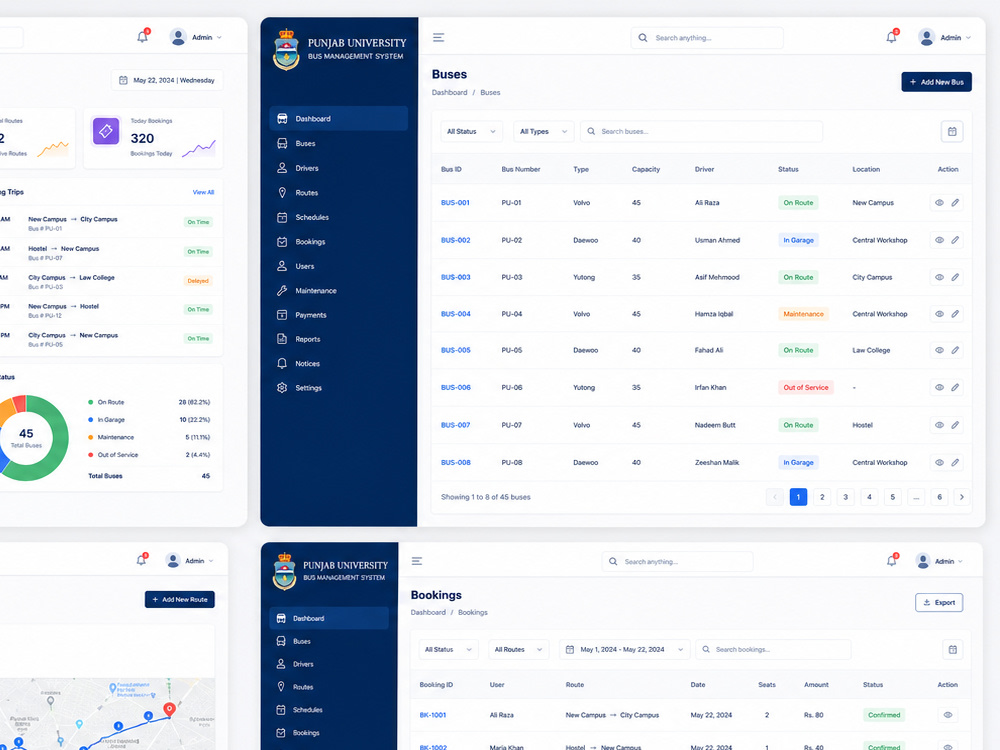Go to next page with right chevron

tap(962, 497)
